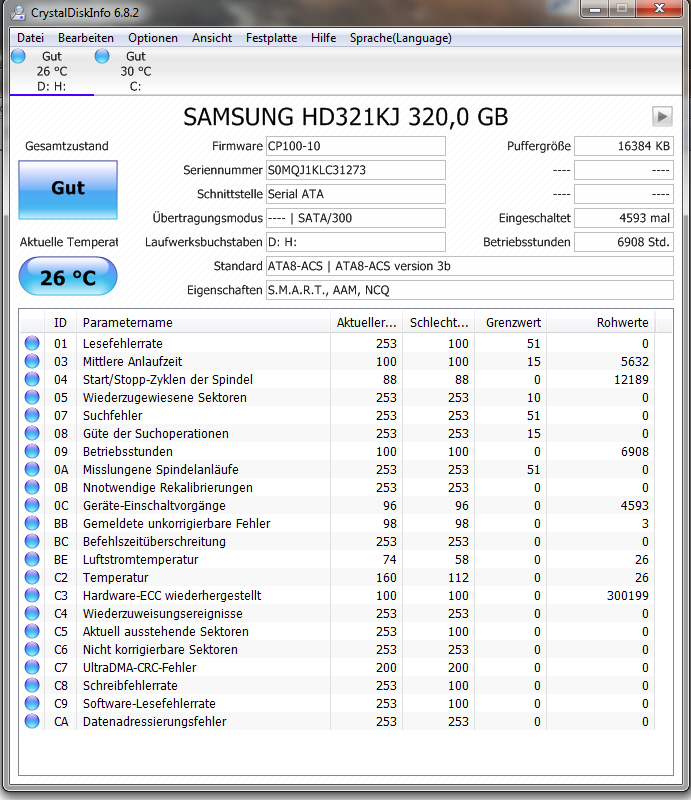The height and width of the screenshot is (800, 691).
Task: Click status orb of Datenadressierungsfehler row
Action: pos(32,721)
